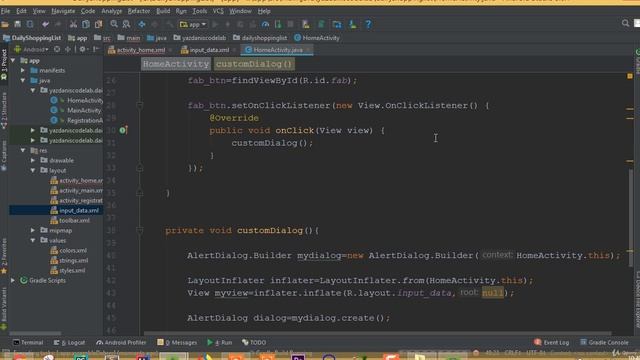Image resolution: width=640 pixels, height=360 pixels.
Task: Click the Help question mark icon
Action: coord(368,24)
